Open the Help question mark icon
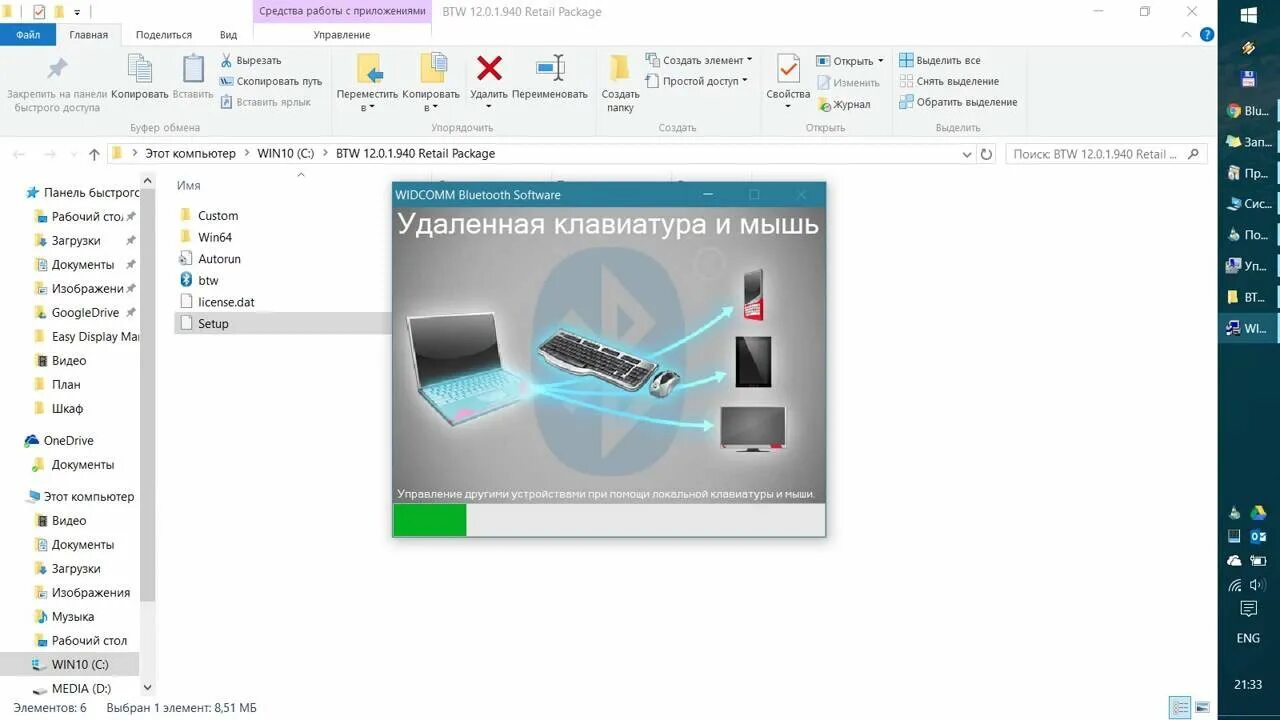This screenshot has width=1280, height=720. coord(1207,34)
